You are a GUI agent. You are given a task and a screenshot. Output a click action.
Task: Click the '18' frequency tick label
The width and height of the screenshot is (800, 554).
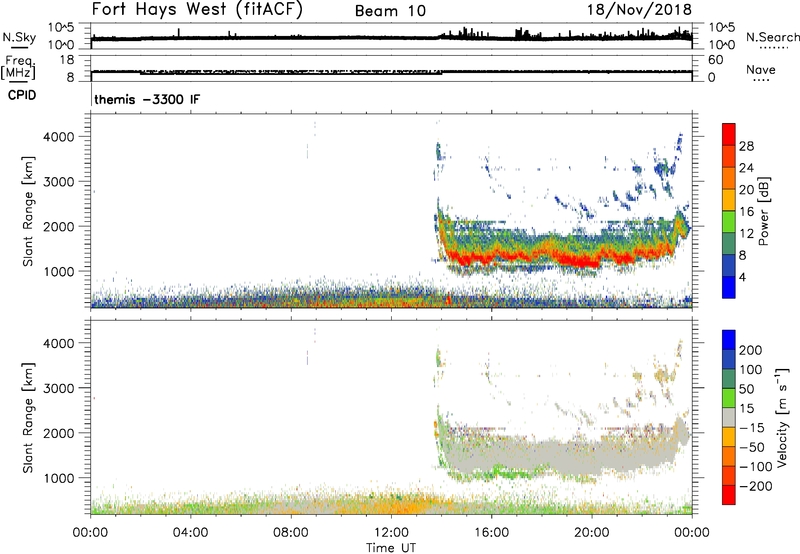[67, 60]
